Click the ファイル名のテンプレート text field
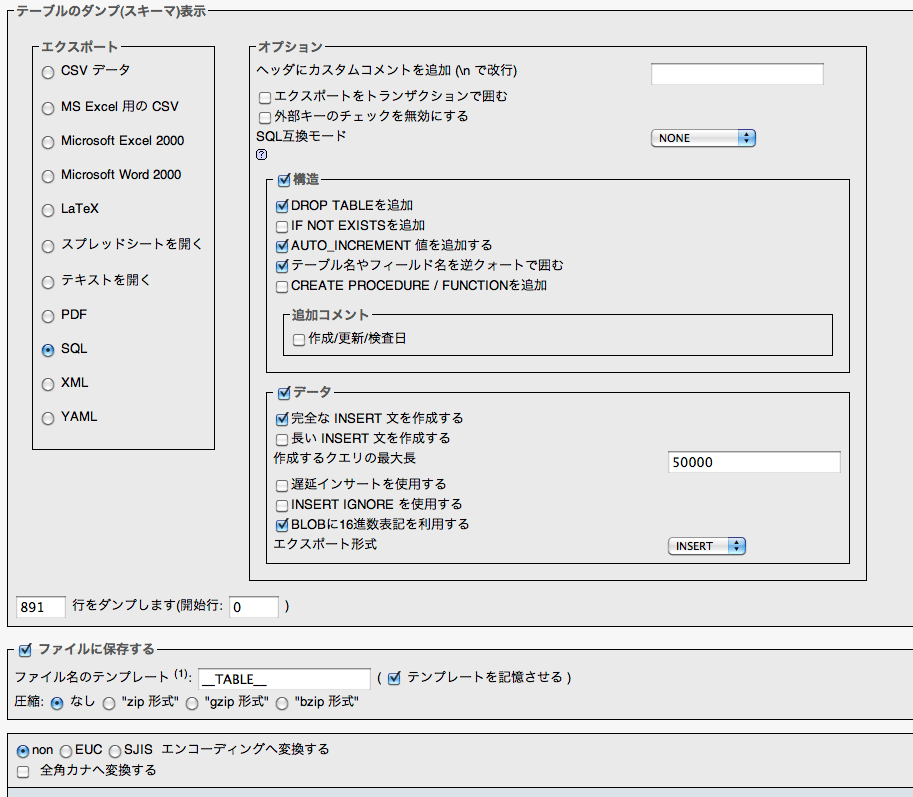 284,679
